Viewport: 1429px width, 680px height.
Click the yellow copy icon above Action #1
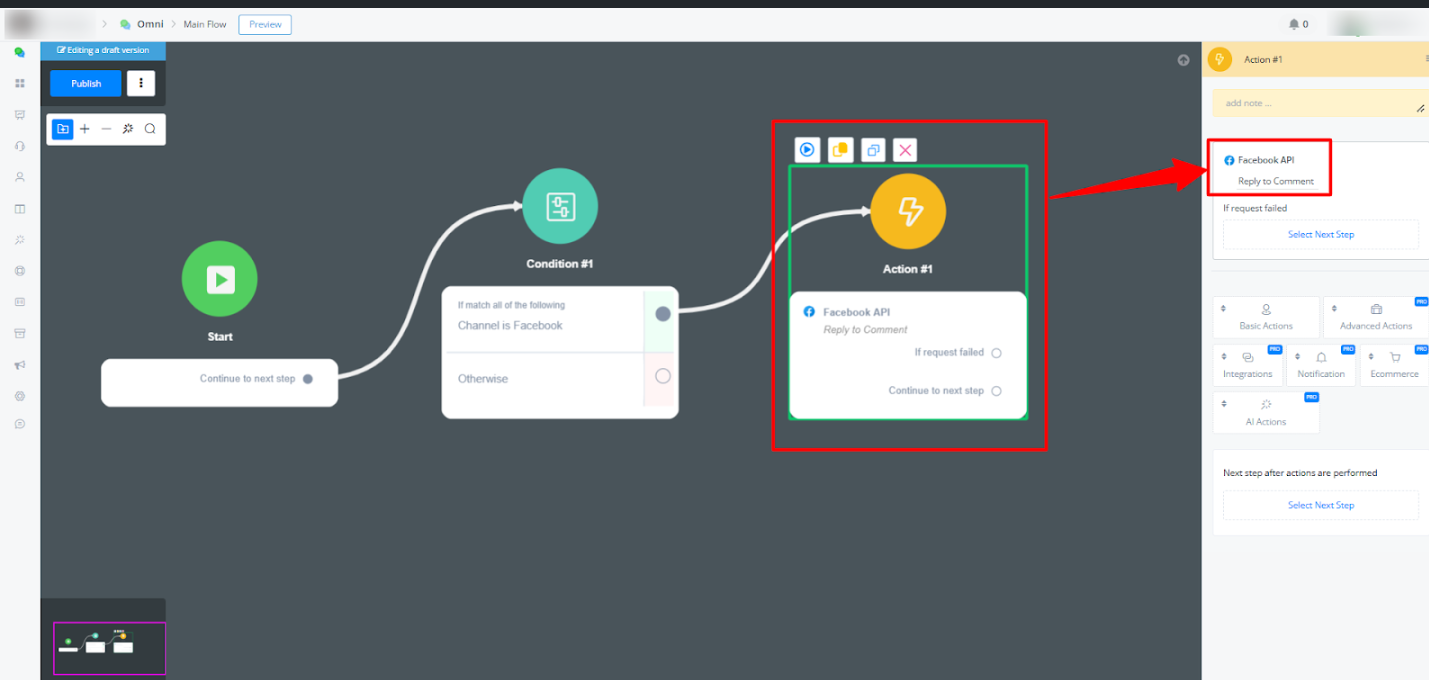840,150
